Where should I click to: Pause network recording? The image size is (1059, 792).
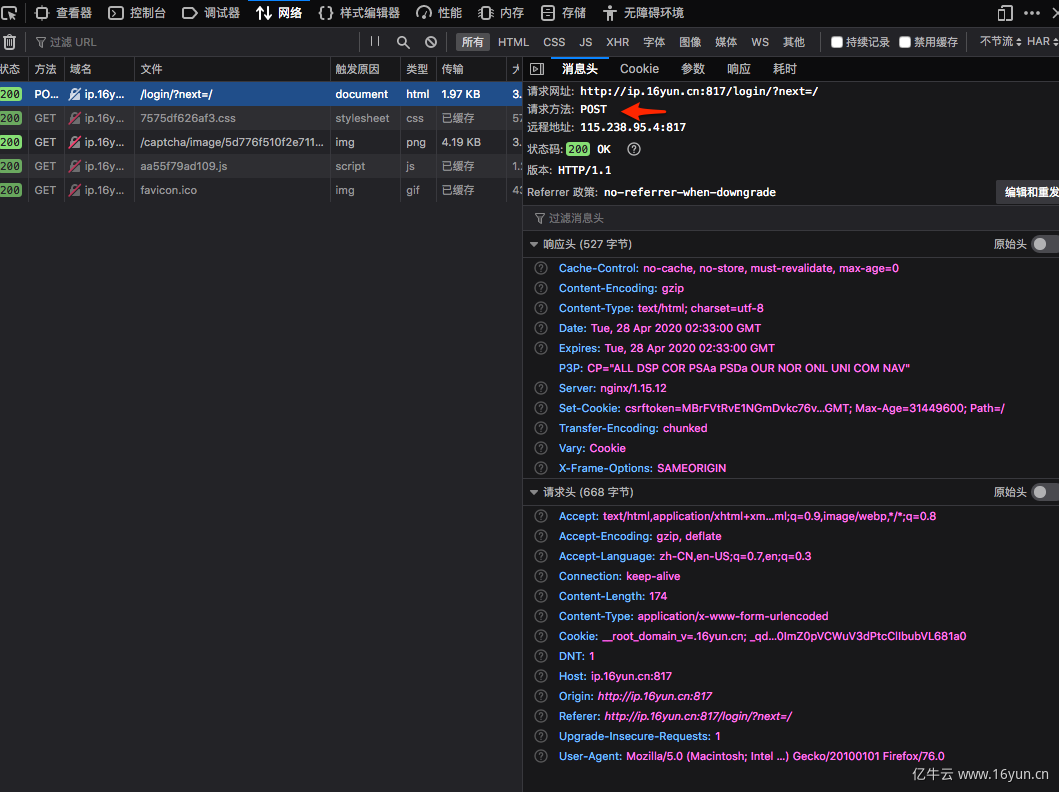(375, 42)
